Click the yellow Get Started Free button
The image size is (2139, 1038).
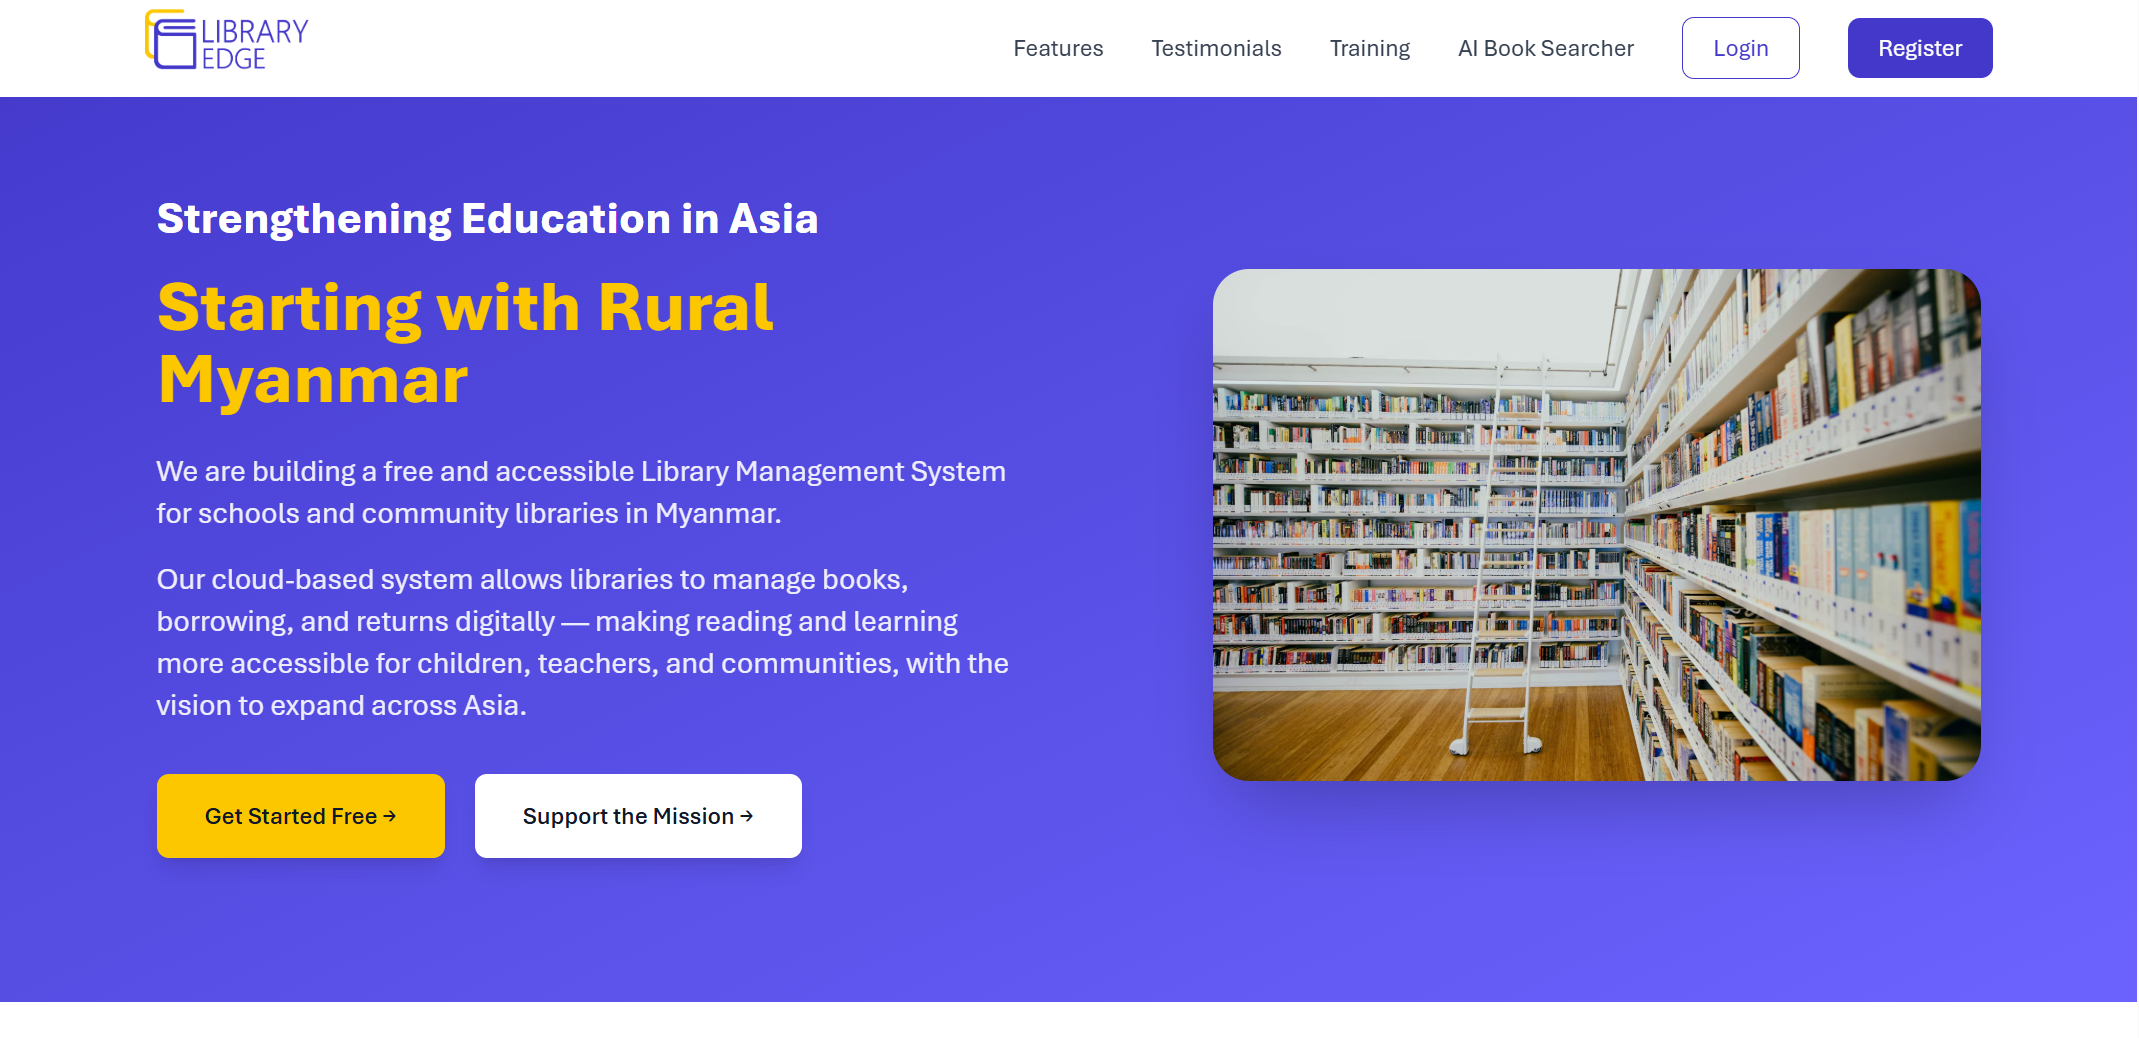[x=301, y=816]
